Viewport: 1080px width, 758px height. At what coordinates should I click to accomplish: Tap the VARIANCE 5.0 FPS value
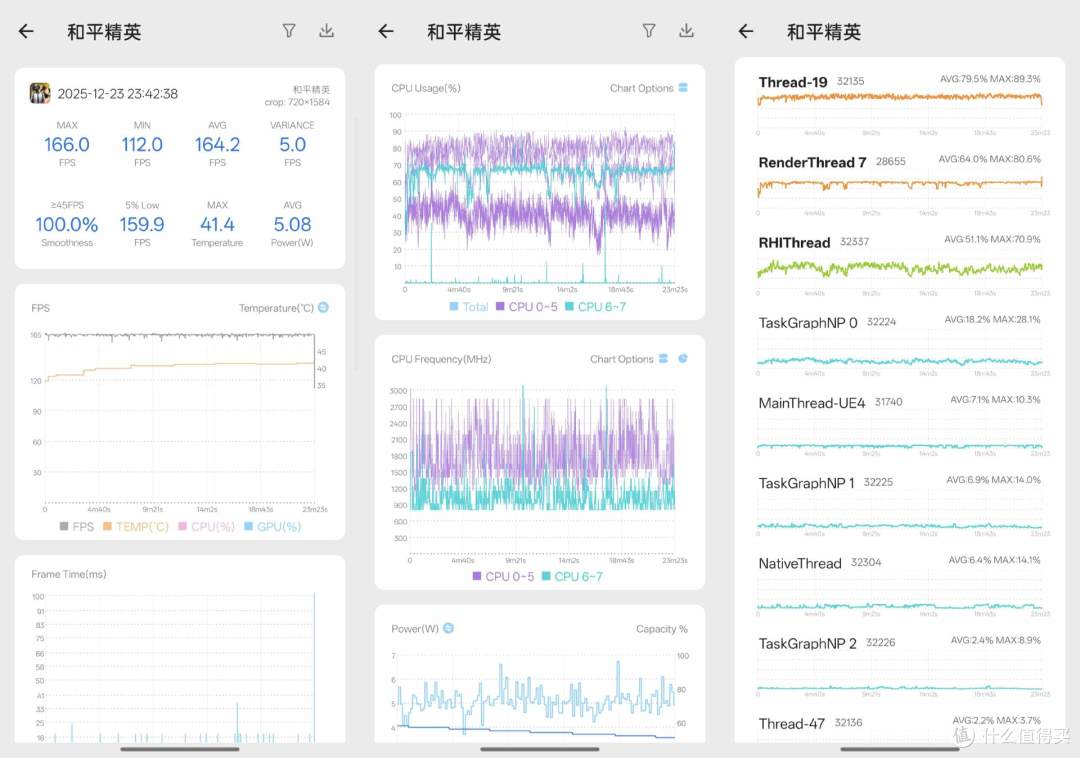(x=292, y=144)
